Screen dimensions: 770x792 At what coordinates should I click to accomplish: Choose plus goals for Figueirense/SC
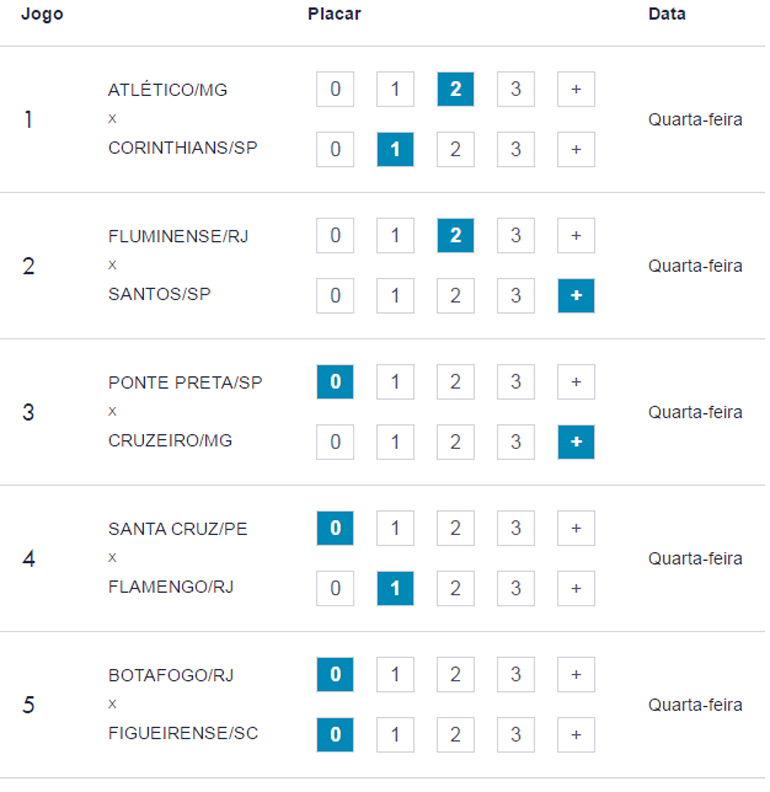coord(576,735)
